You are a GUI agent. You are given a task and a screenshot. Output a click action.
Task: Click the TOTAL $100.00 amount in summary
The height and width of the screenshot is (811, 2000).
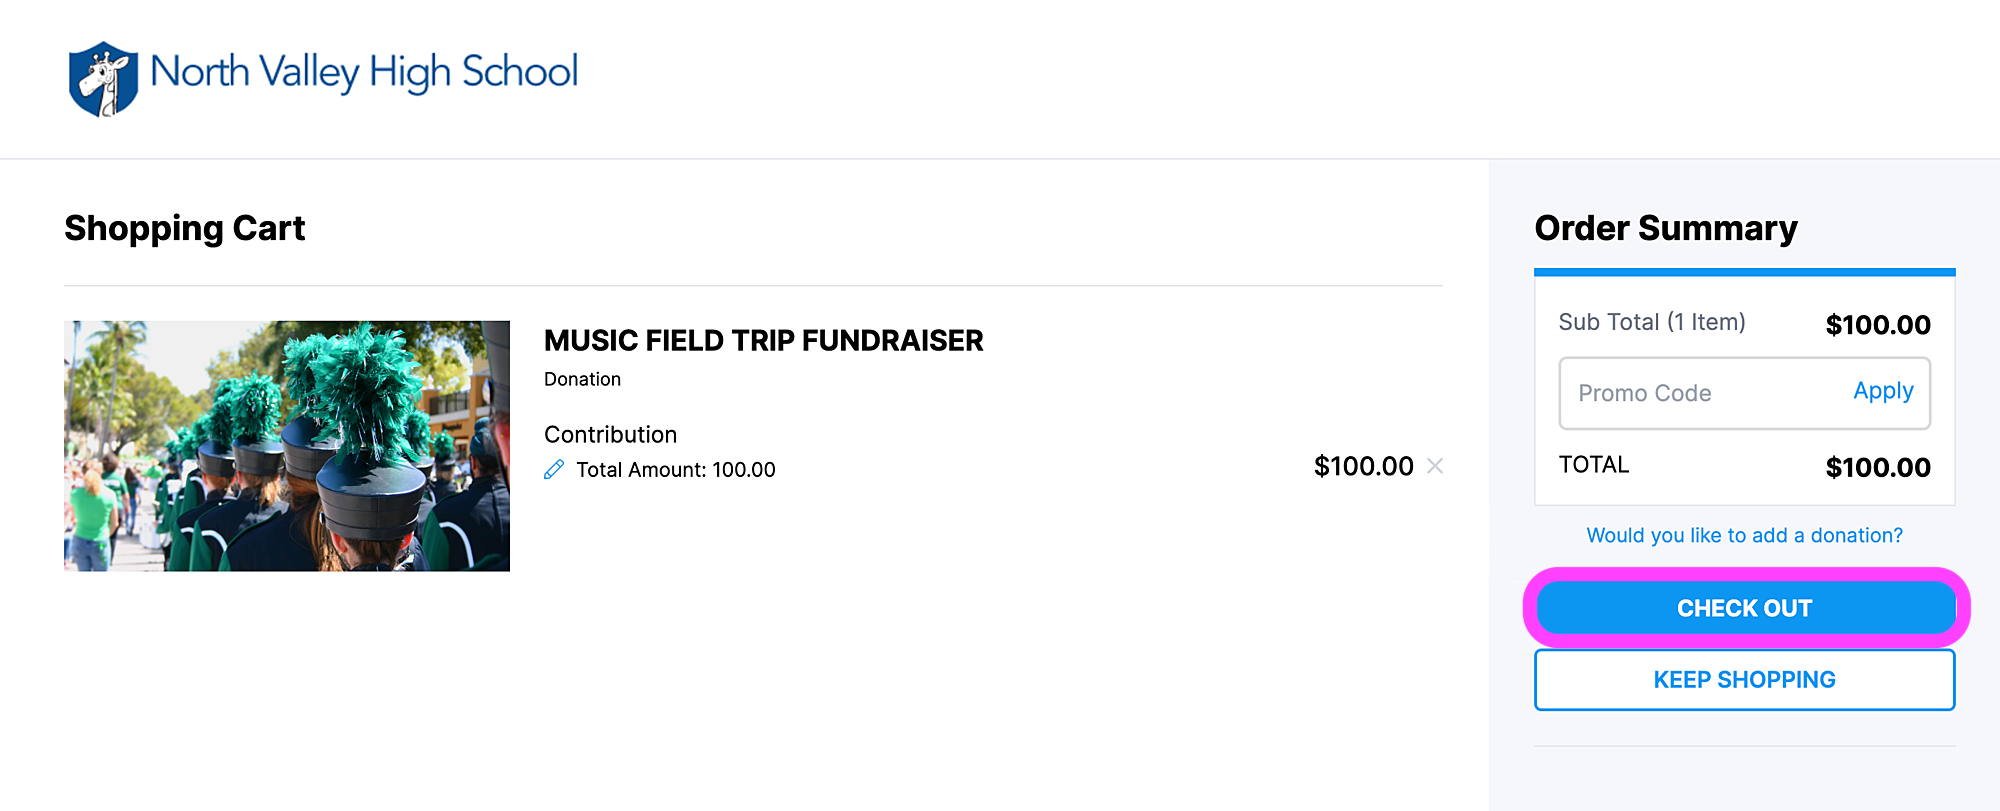[x=1878, y=467]
